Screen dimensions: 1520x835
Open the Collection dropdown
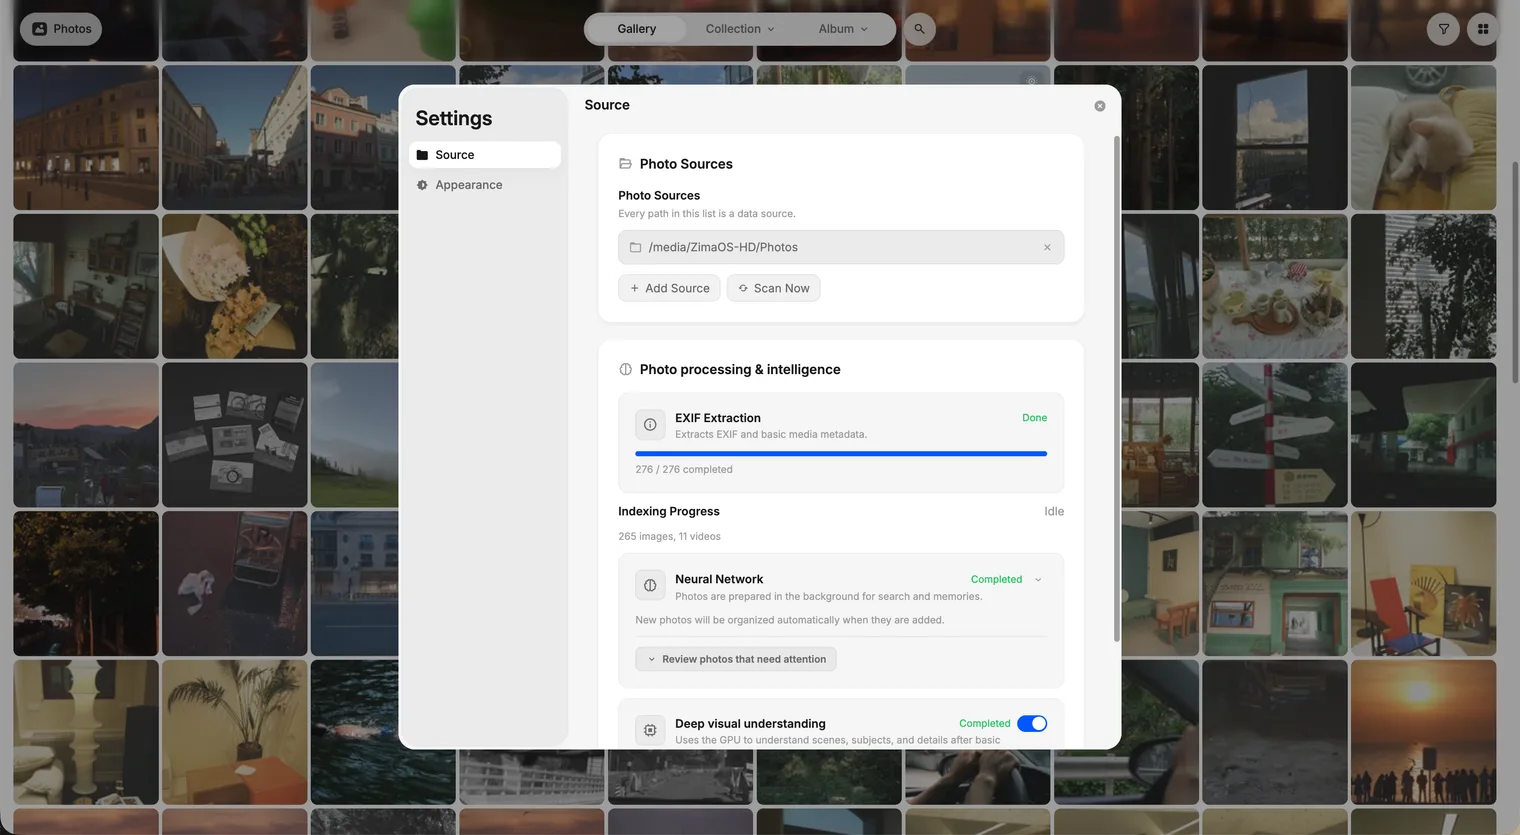coord(739,29)
